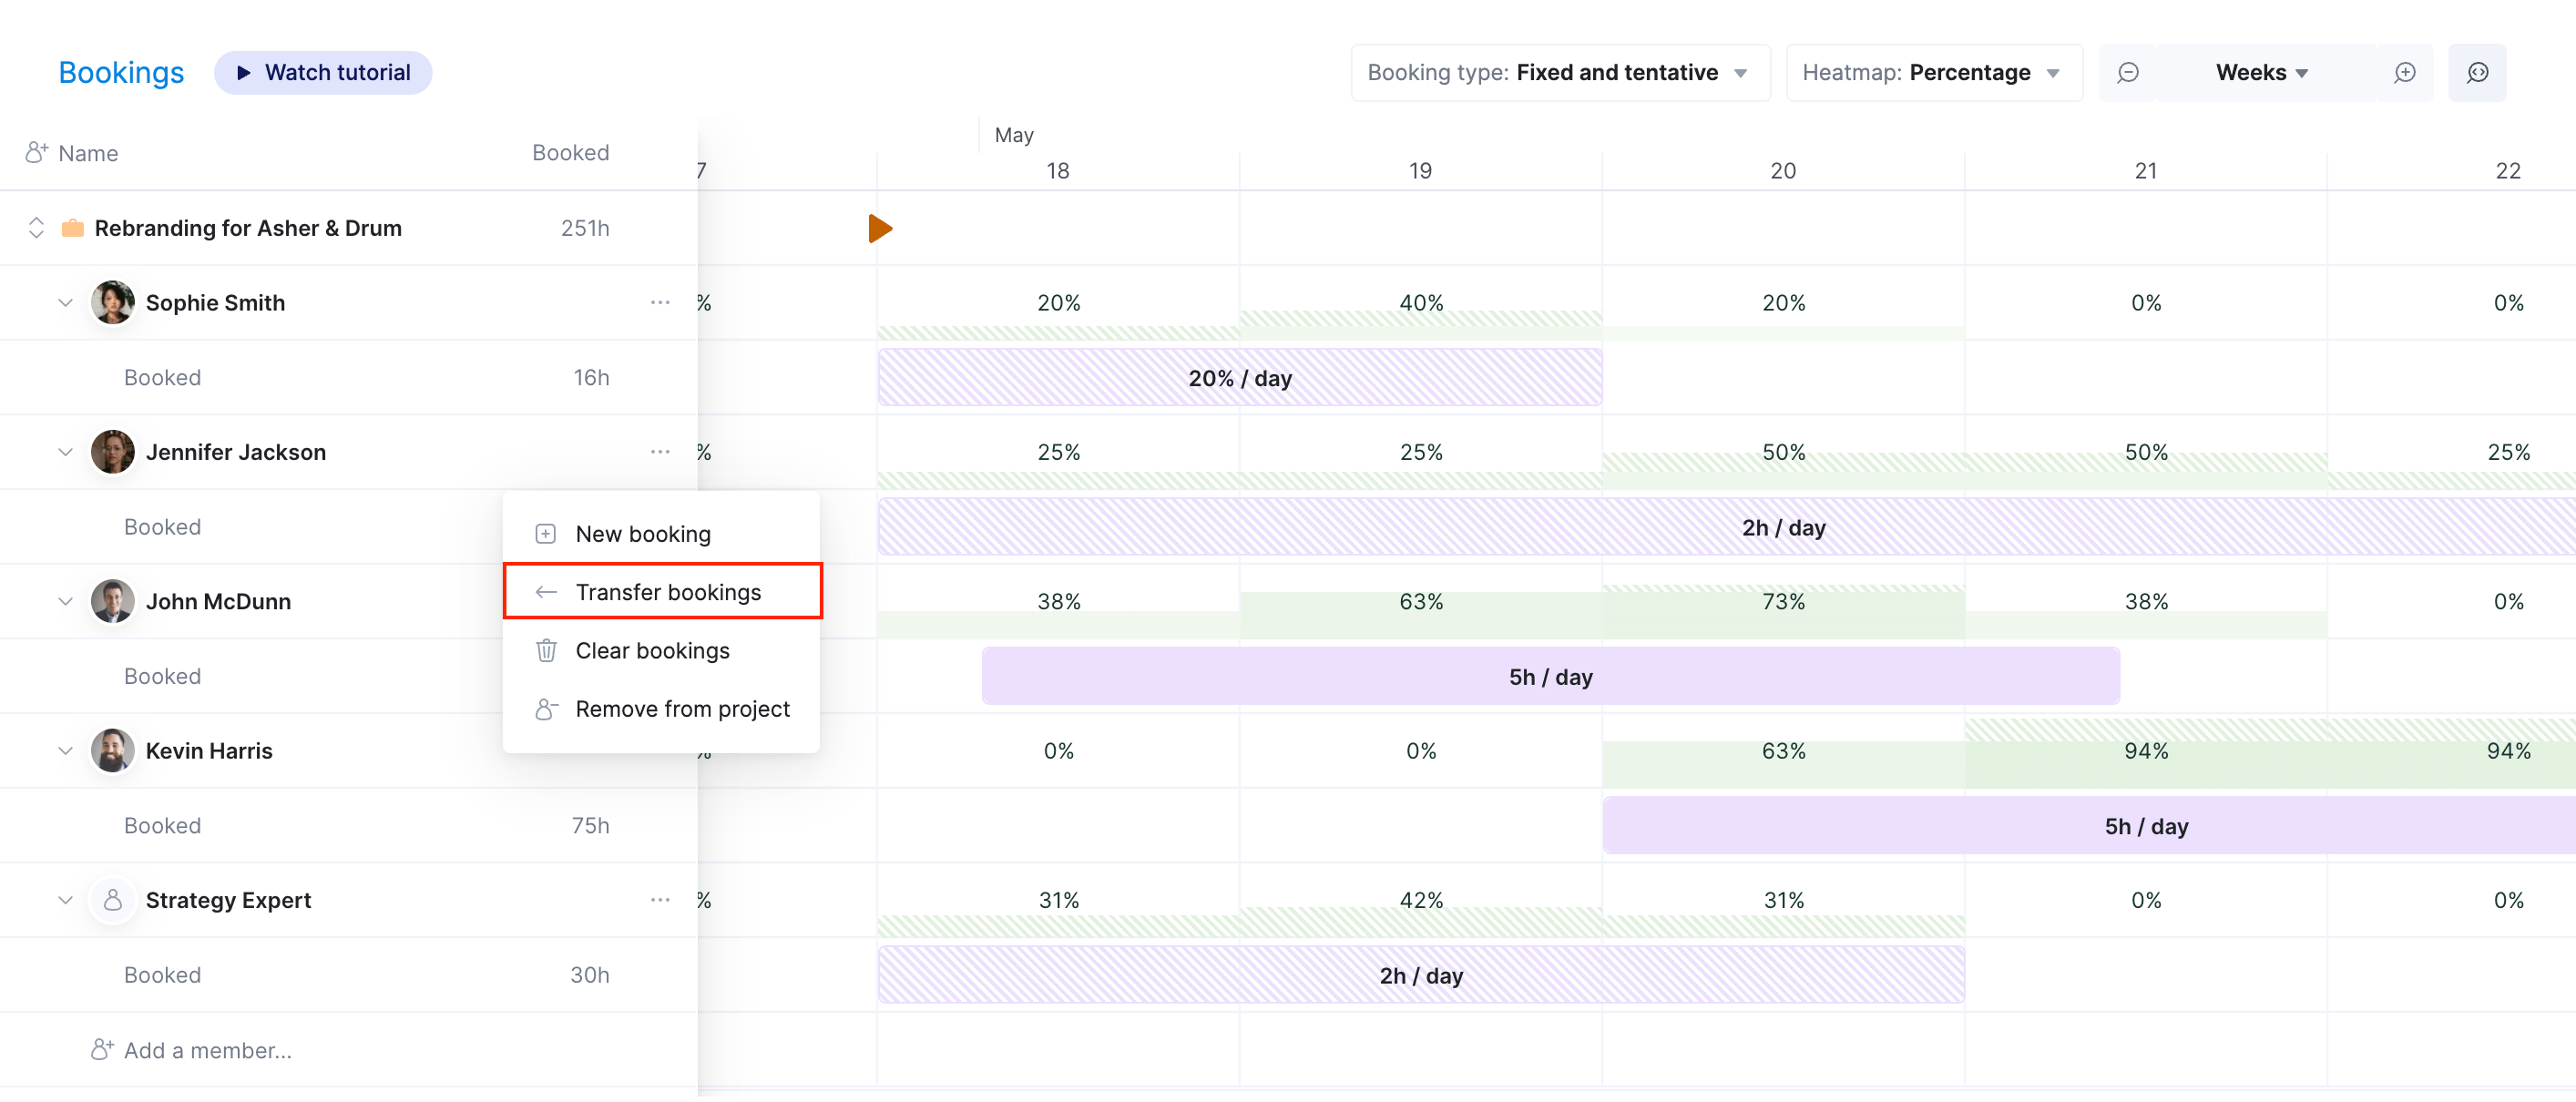2576x1102 pixels.
Task: Click John McDunn's 5h / day booking bar
Action: 1550,677
